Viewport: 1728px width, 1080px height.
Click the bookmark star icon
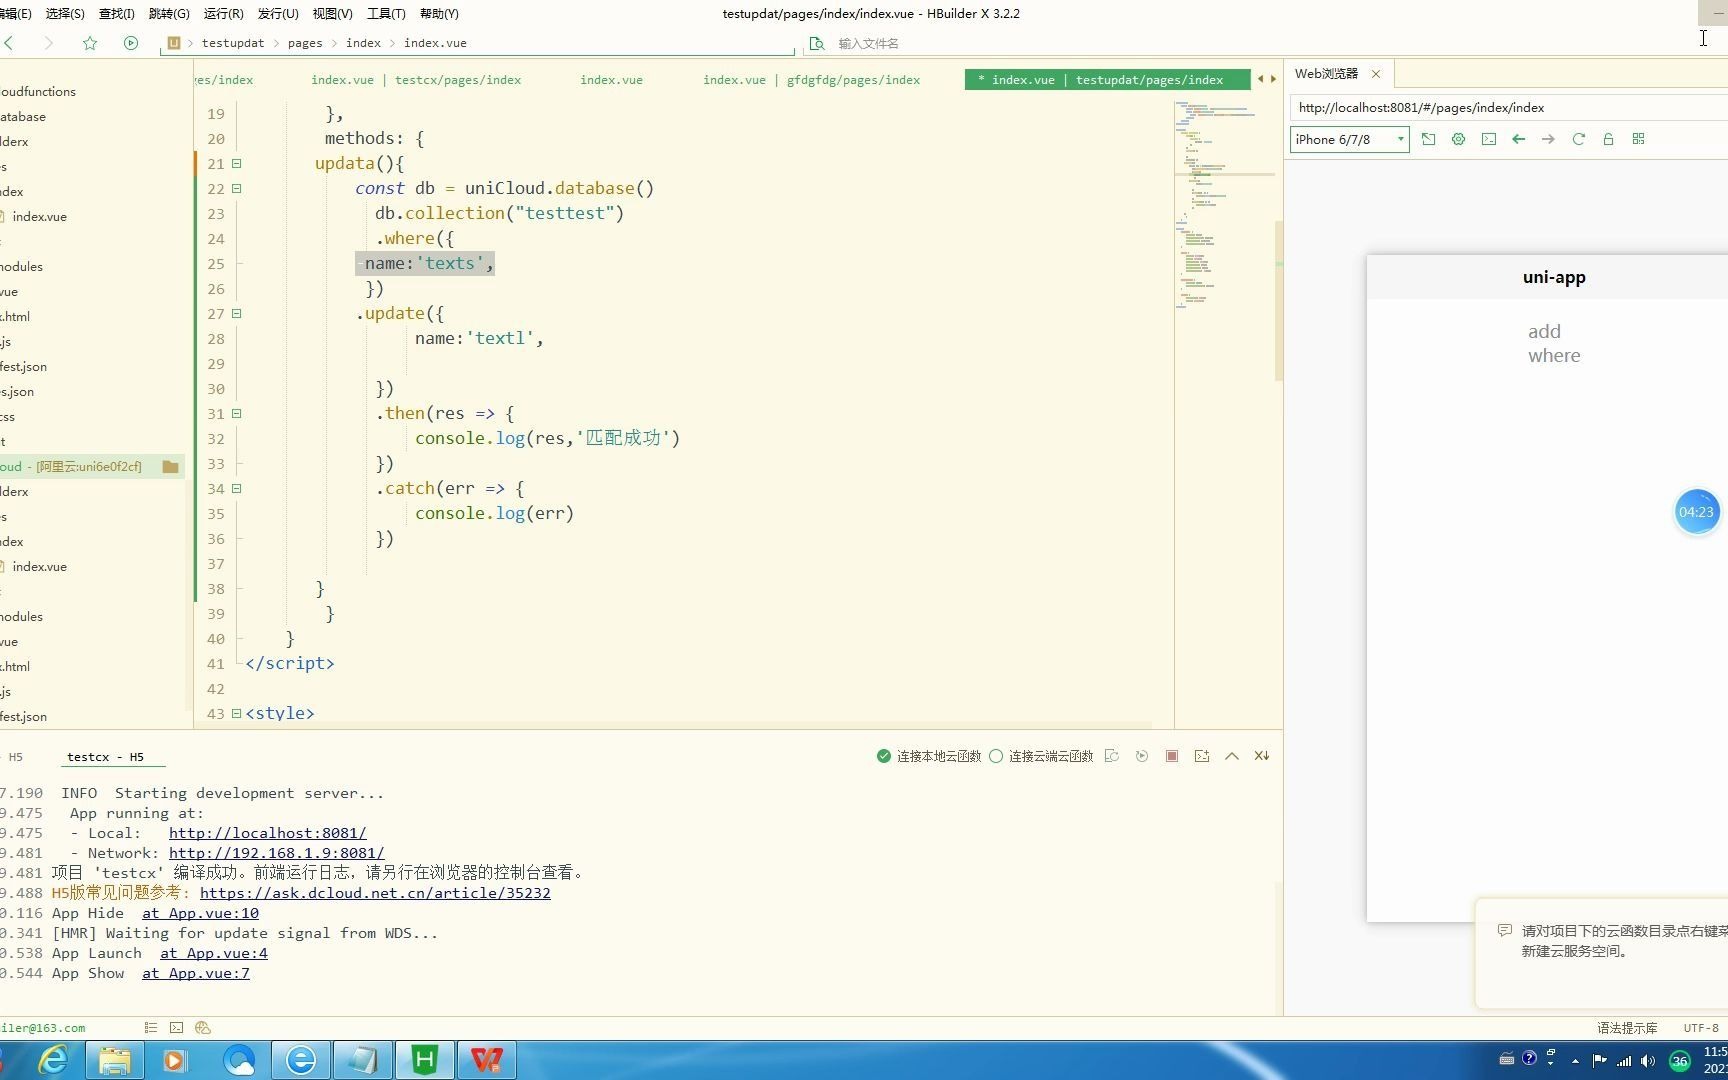click(x=90, y=43)
